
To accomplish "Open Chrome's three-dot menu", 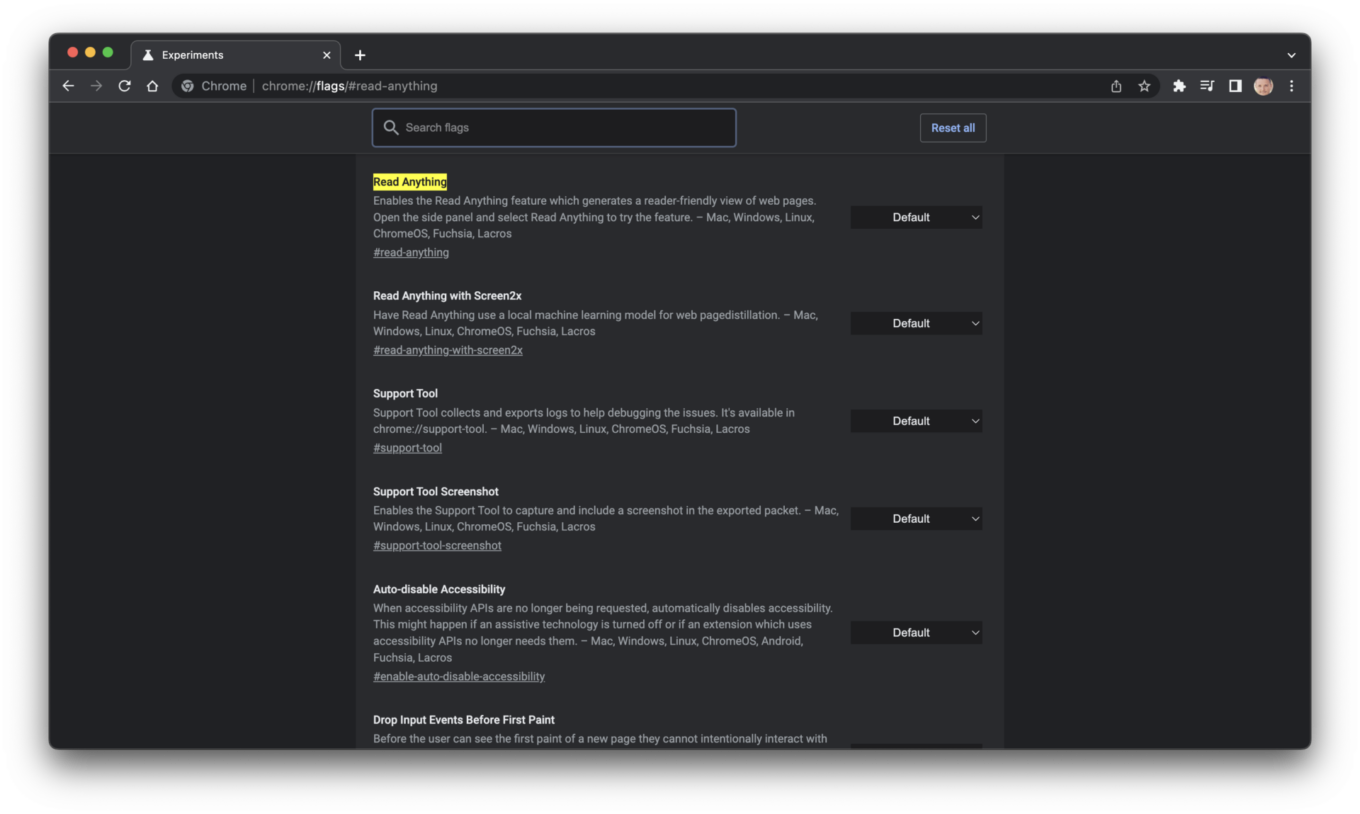I will (x=1291, y=86).
